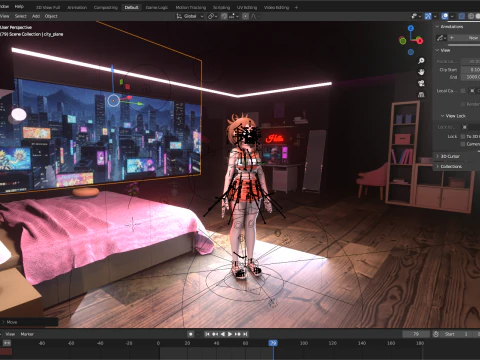
Task: Switch to the Motion Tracking workspace tab
Action: [191, 7]
